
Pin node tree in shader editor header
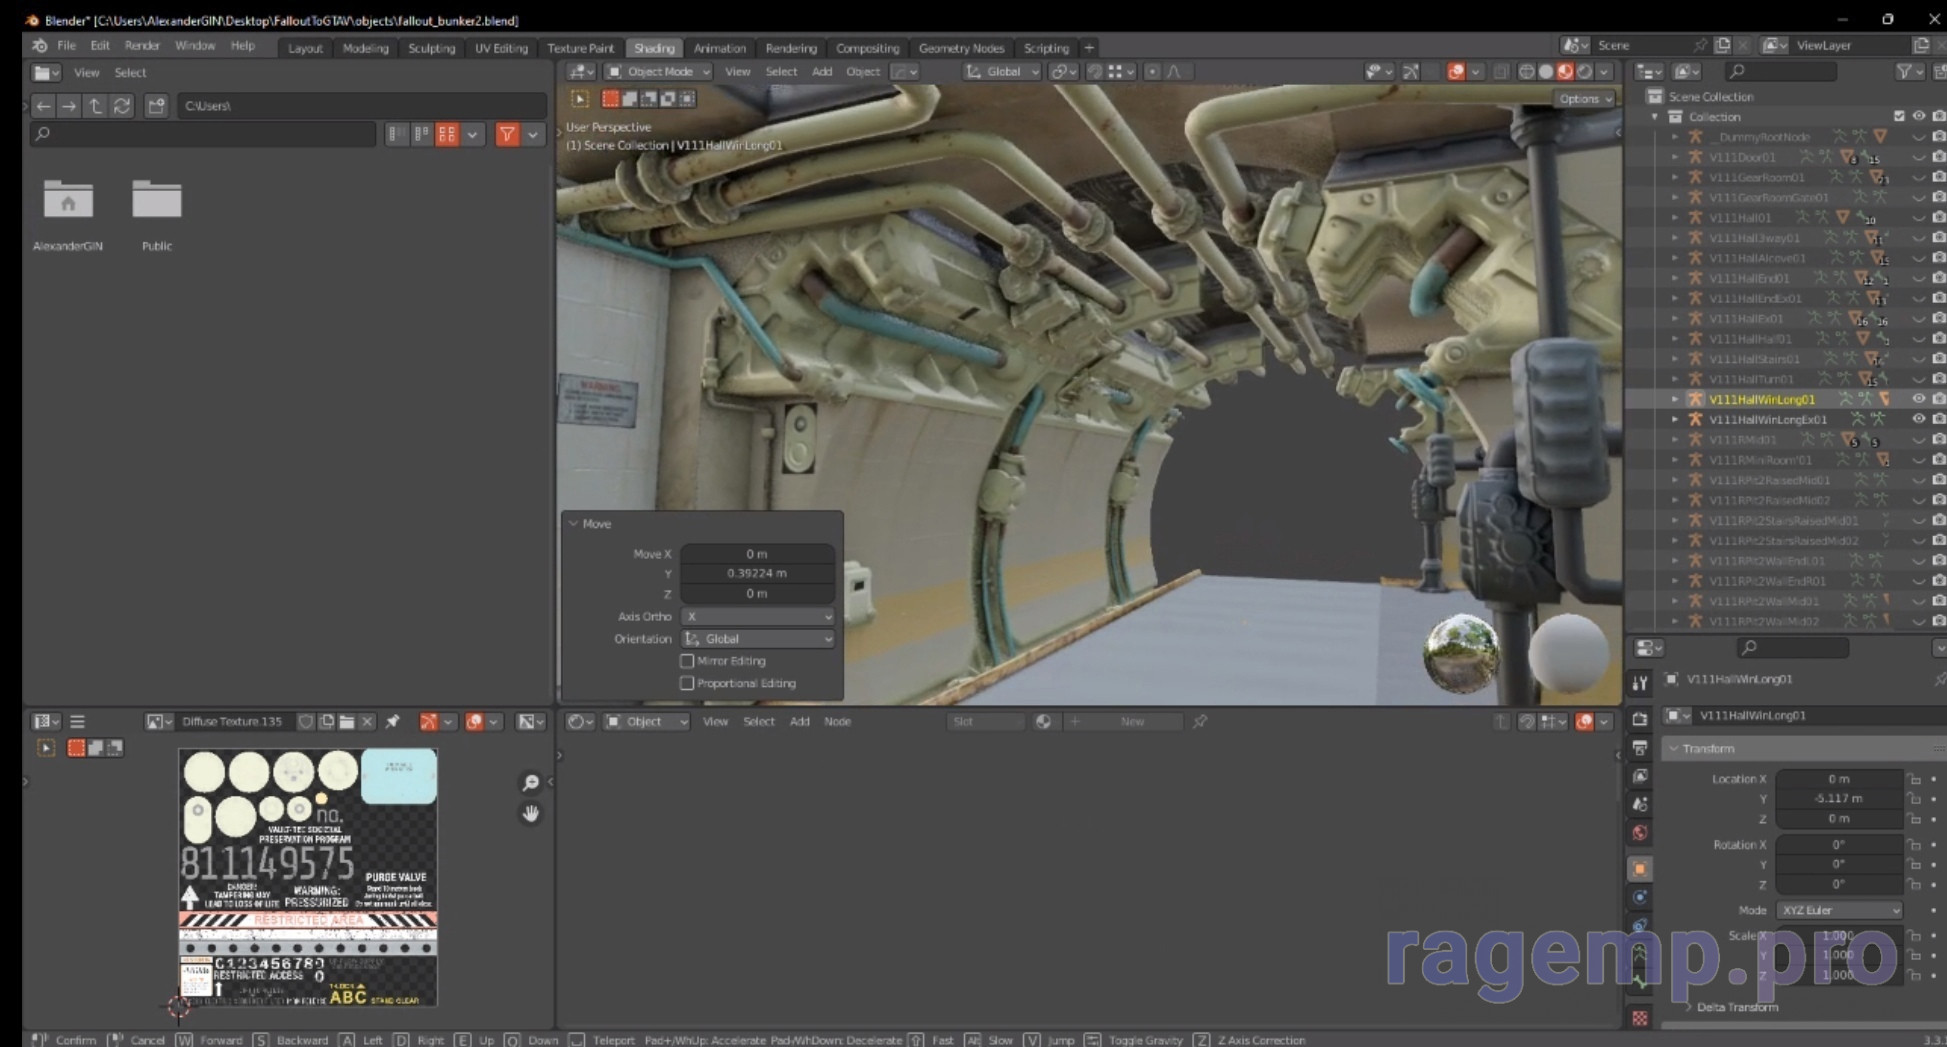point(1200,721)
